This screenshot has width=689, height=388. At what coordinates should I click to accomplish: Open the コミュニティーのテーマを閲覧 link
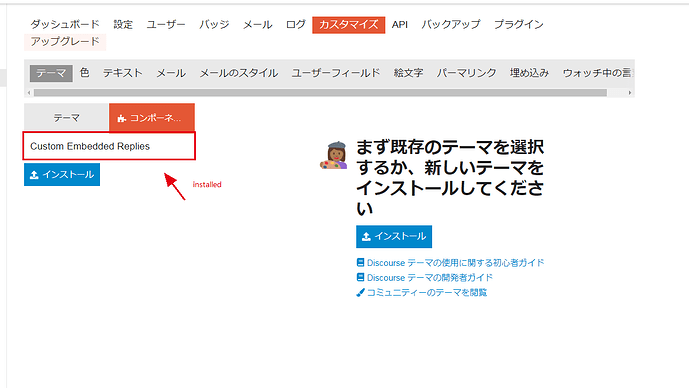coord(427,293)
